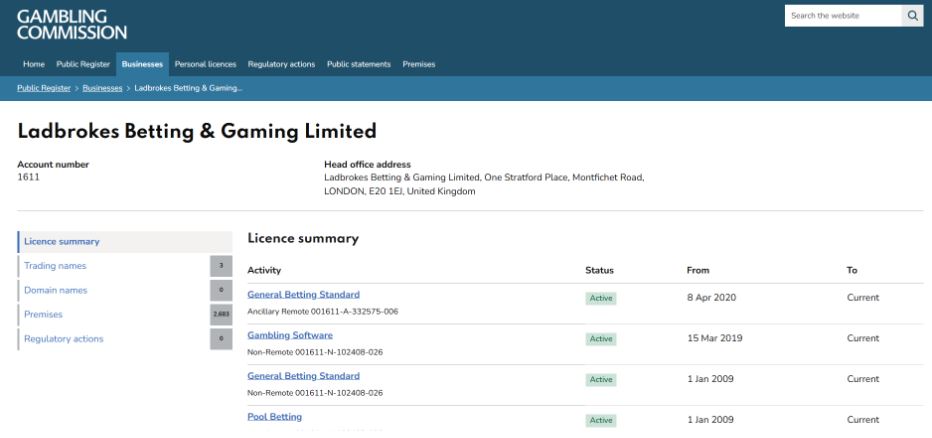Click the search magnifier icon button
The height and width of the screenshot is (438, 932).
click(912, 16)
